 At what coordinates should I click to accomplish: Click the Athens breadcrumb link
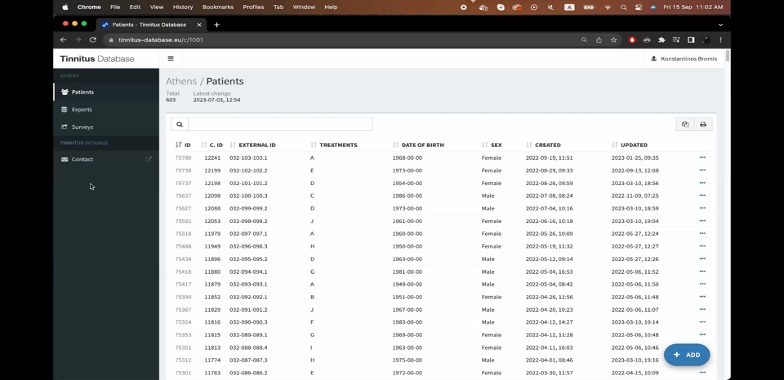(x=181, y=82)
